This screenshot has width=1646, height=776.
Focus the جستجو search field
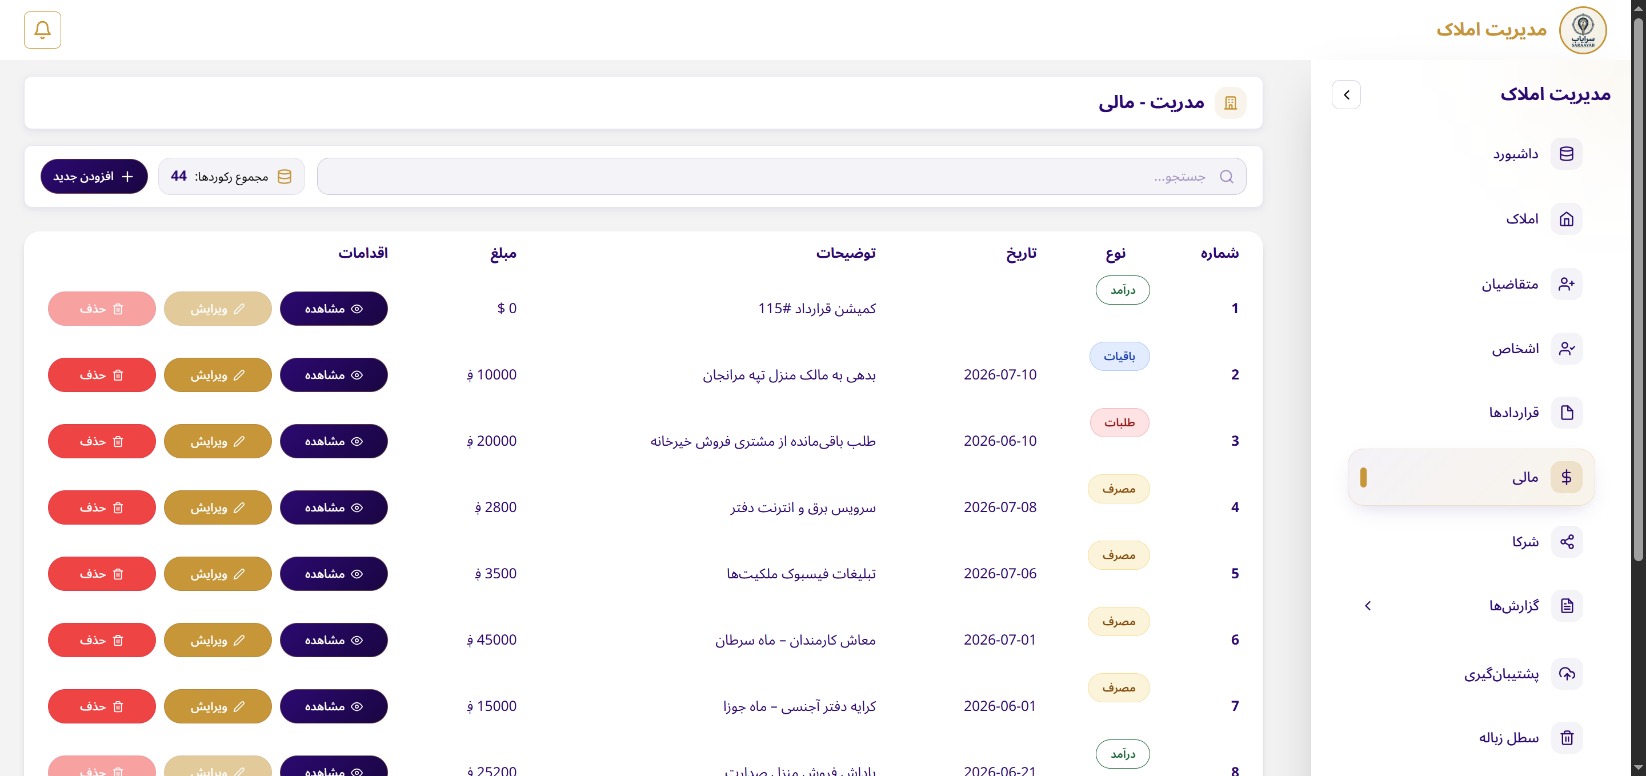point(782,177)
